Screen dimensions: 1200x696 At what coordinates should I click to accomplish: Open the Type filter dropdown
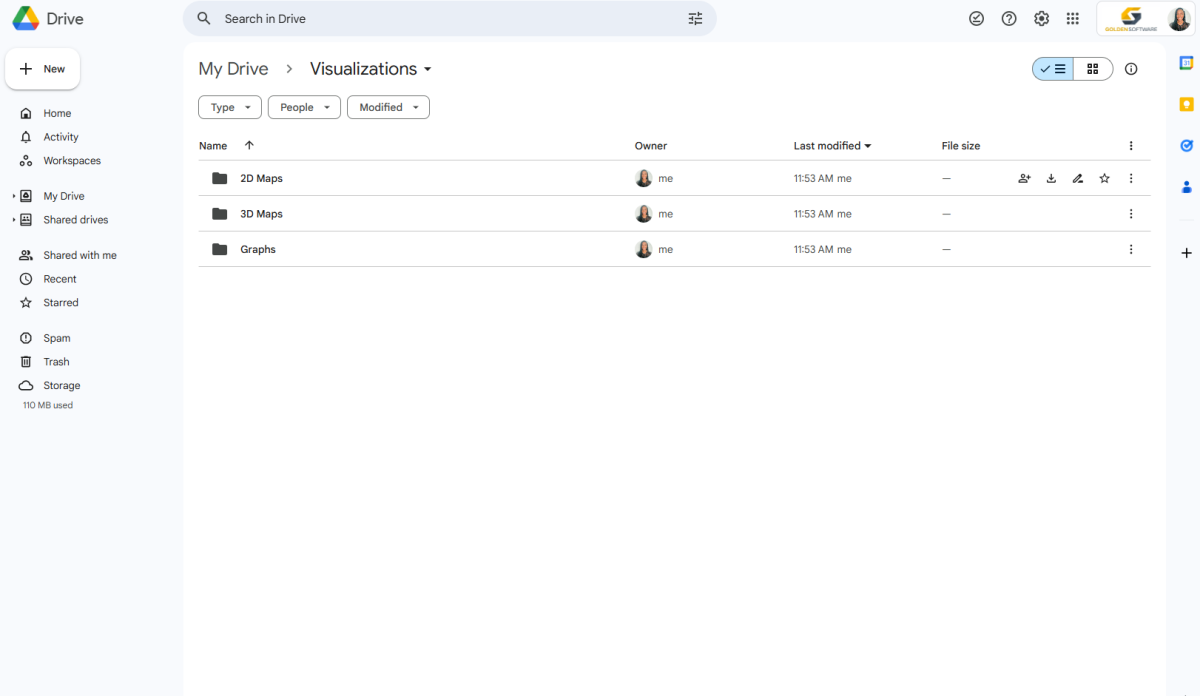click(229, 107)
